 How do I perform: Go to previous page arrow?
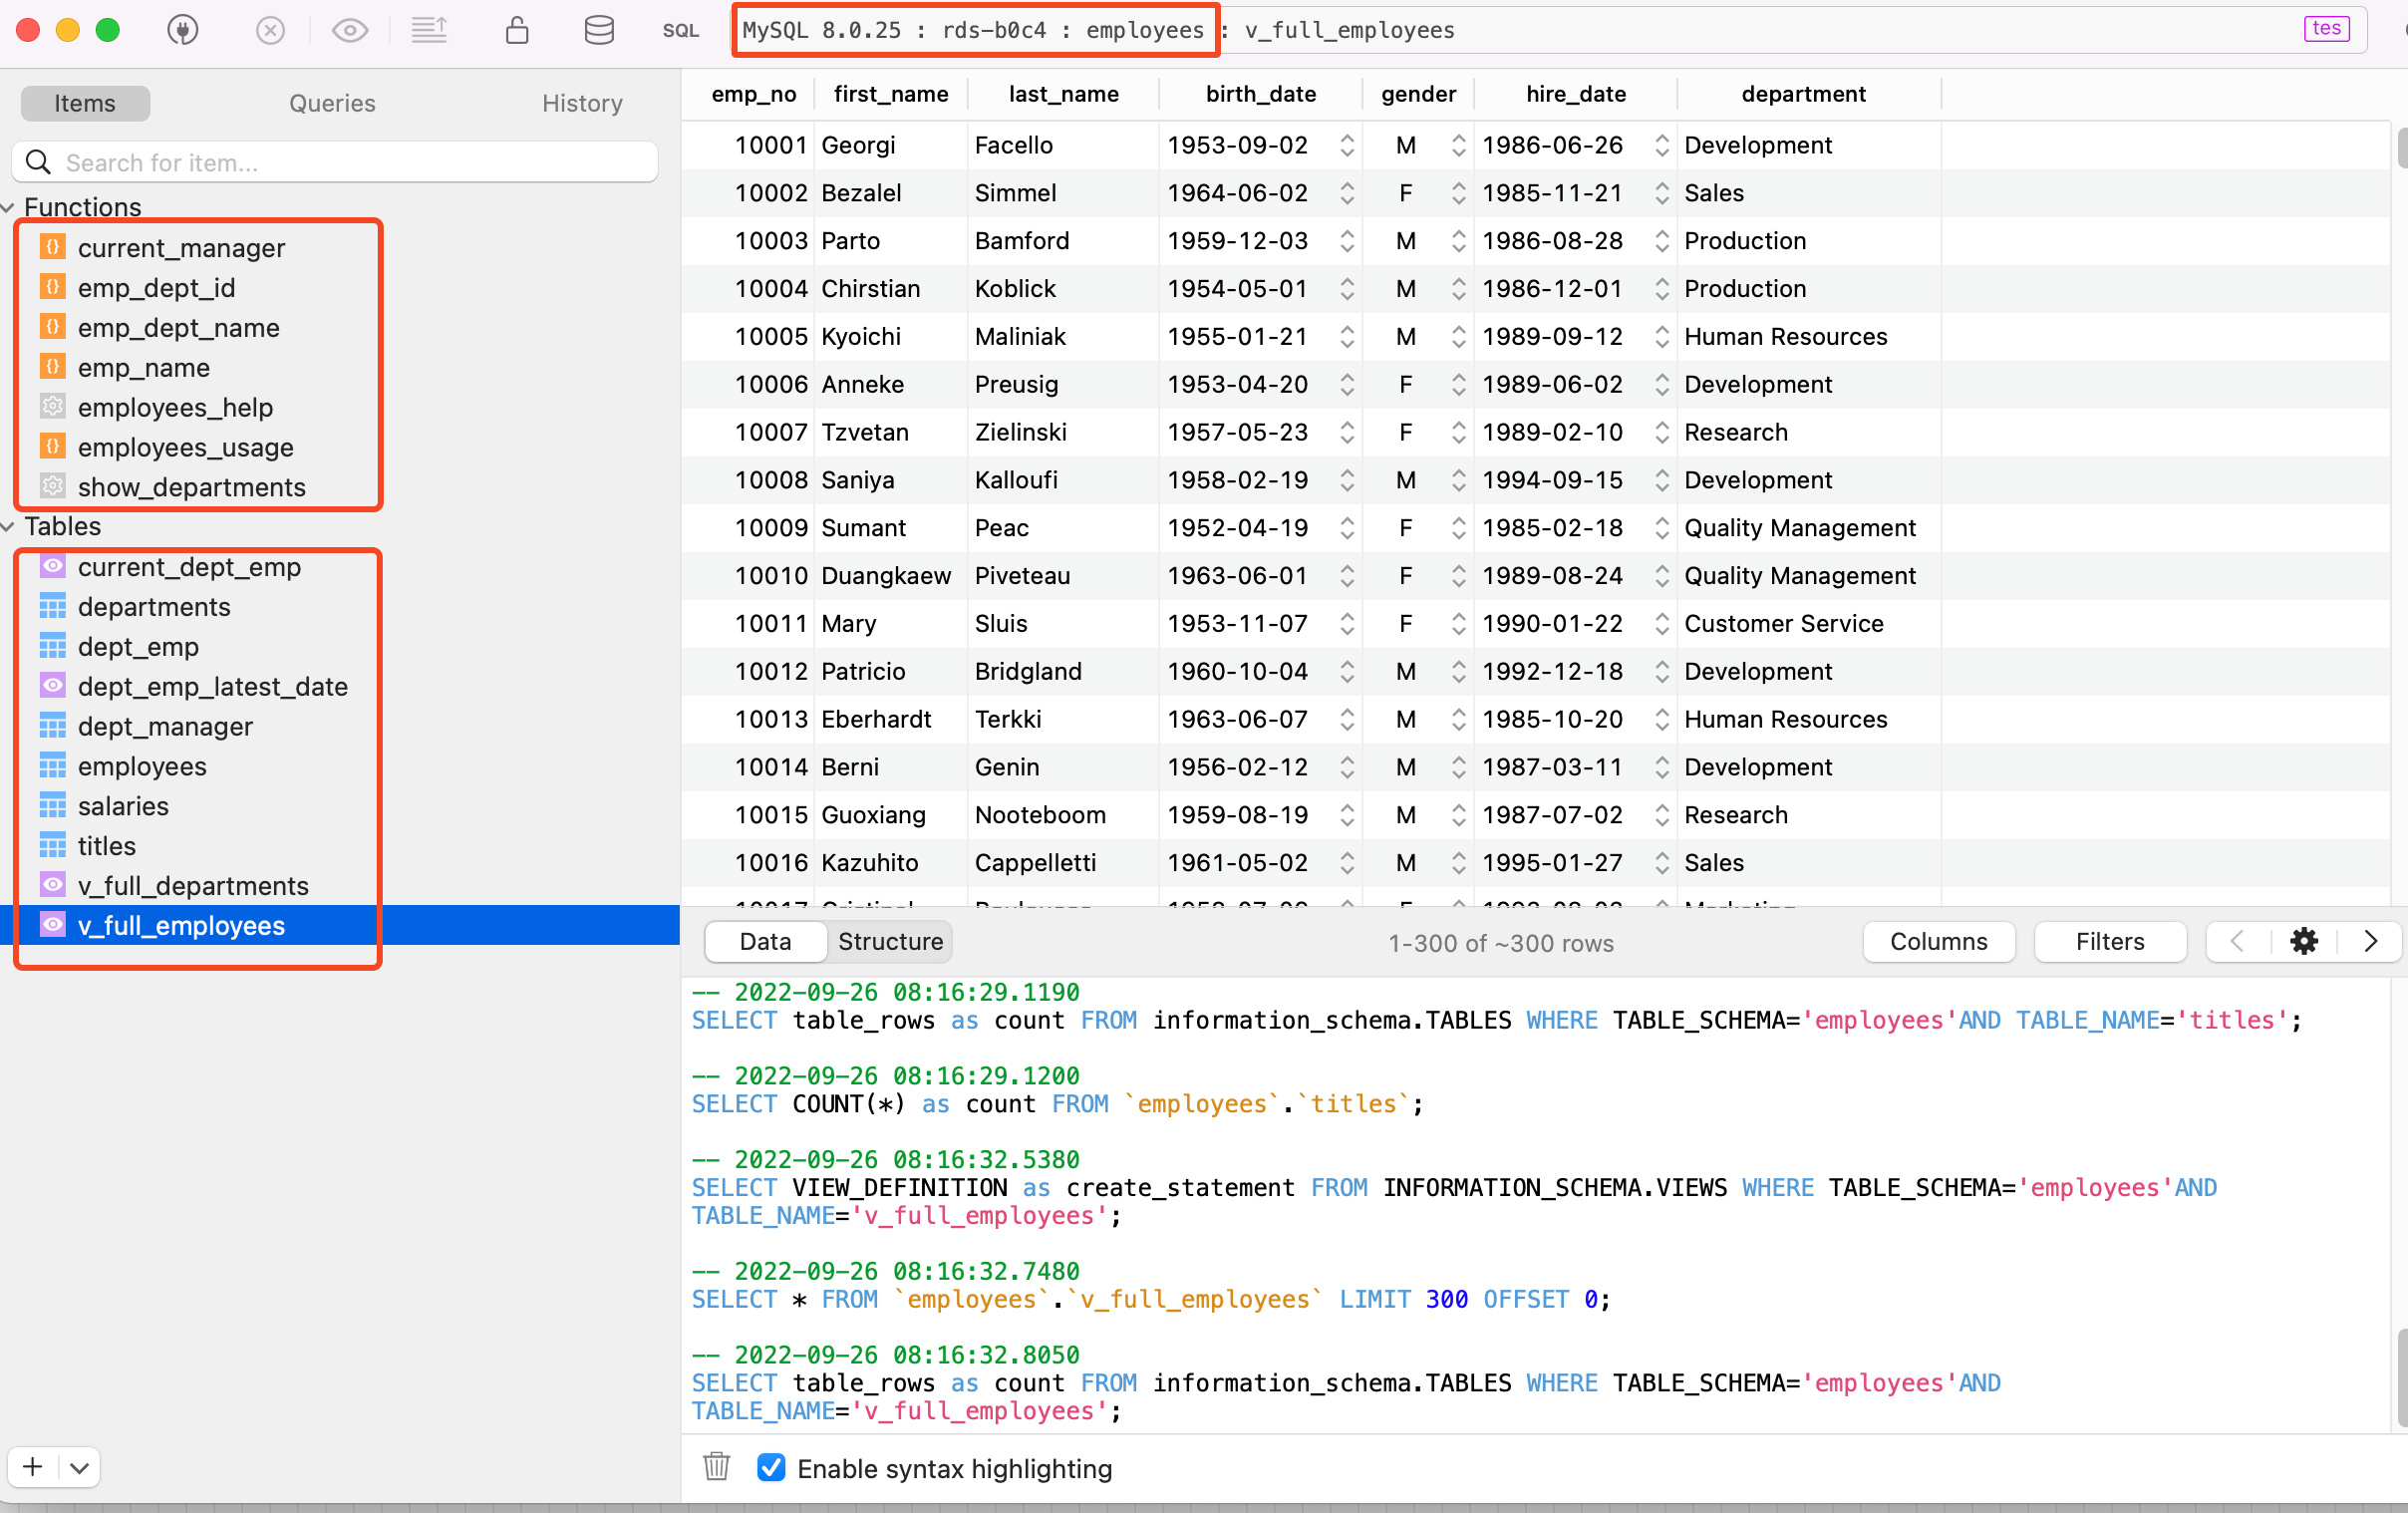[2238, 941]
